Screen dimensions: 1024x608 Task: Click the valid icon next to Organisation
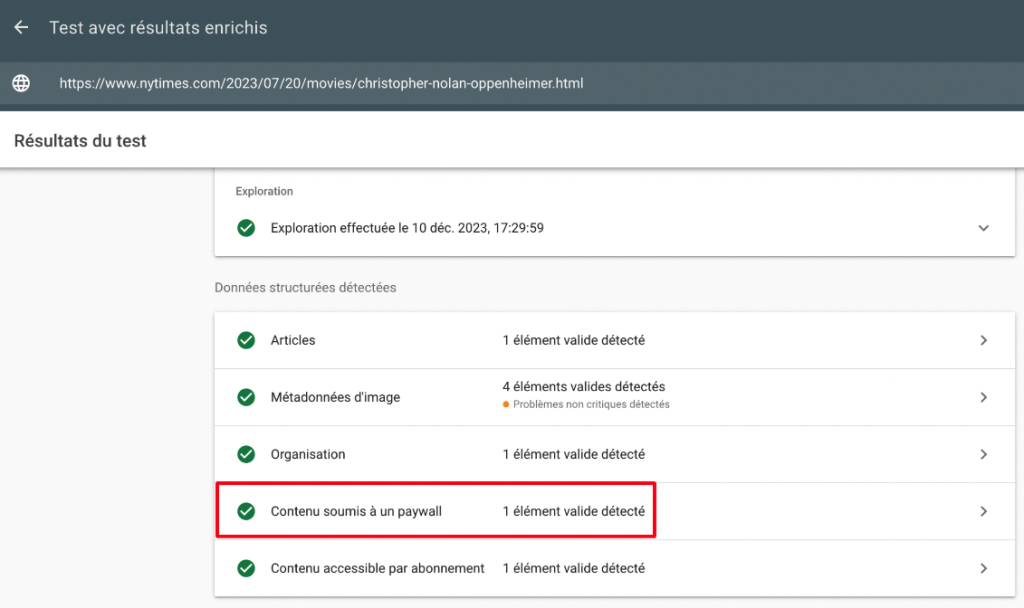[246, 454]
